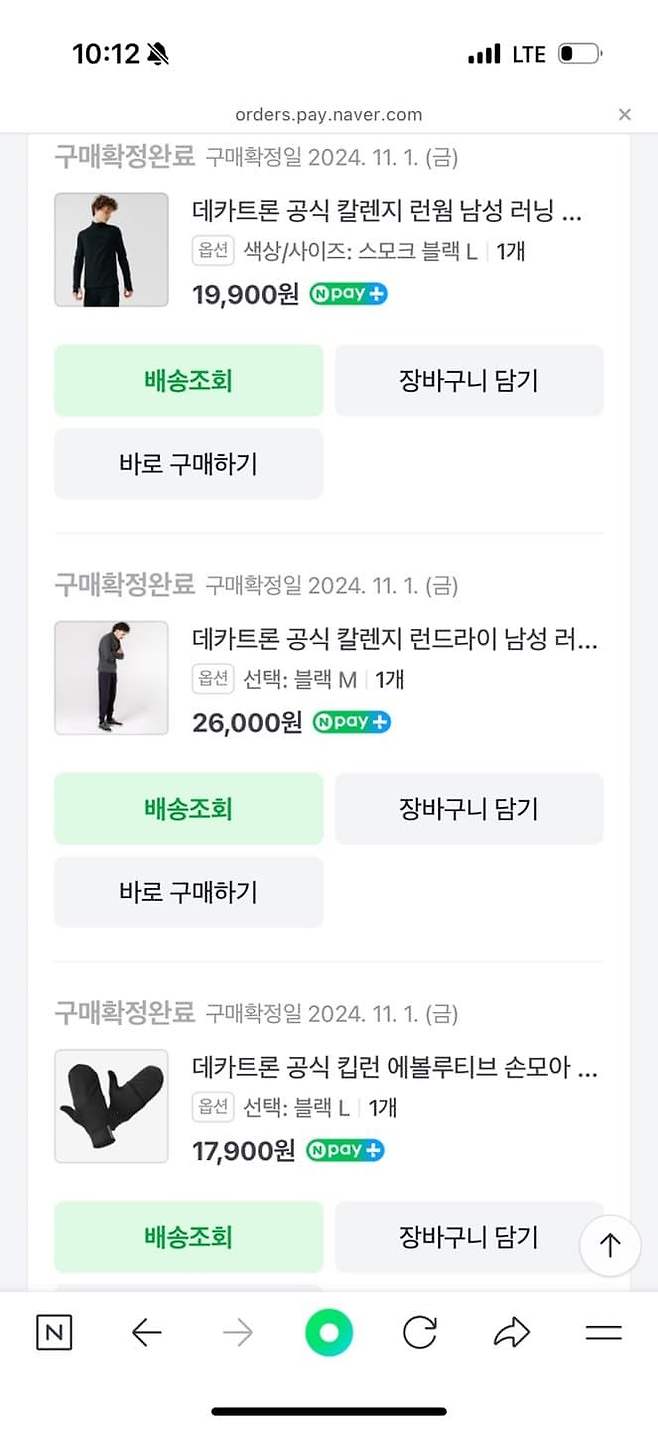Close the browser page with X
658x1429 pixels.
coord(625,115)
